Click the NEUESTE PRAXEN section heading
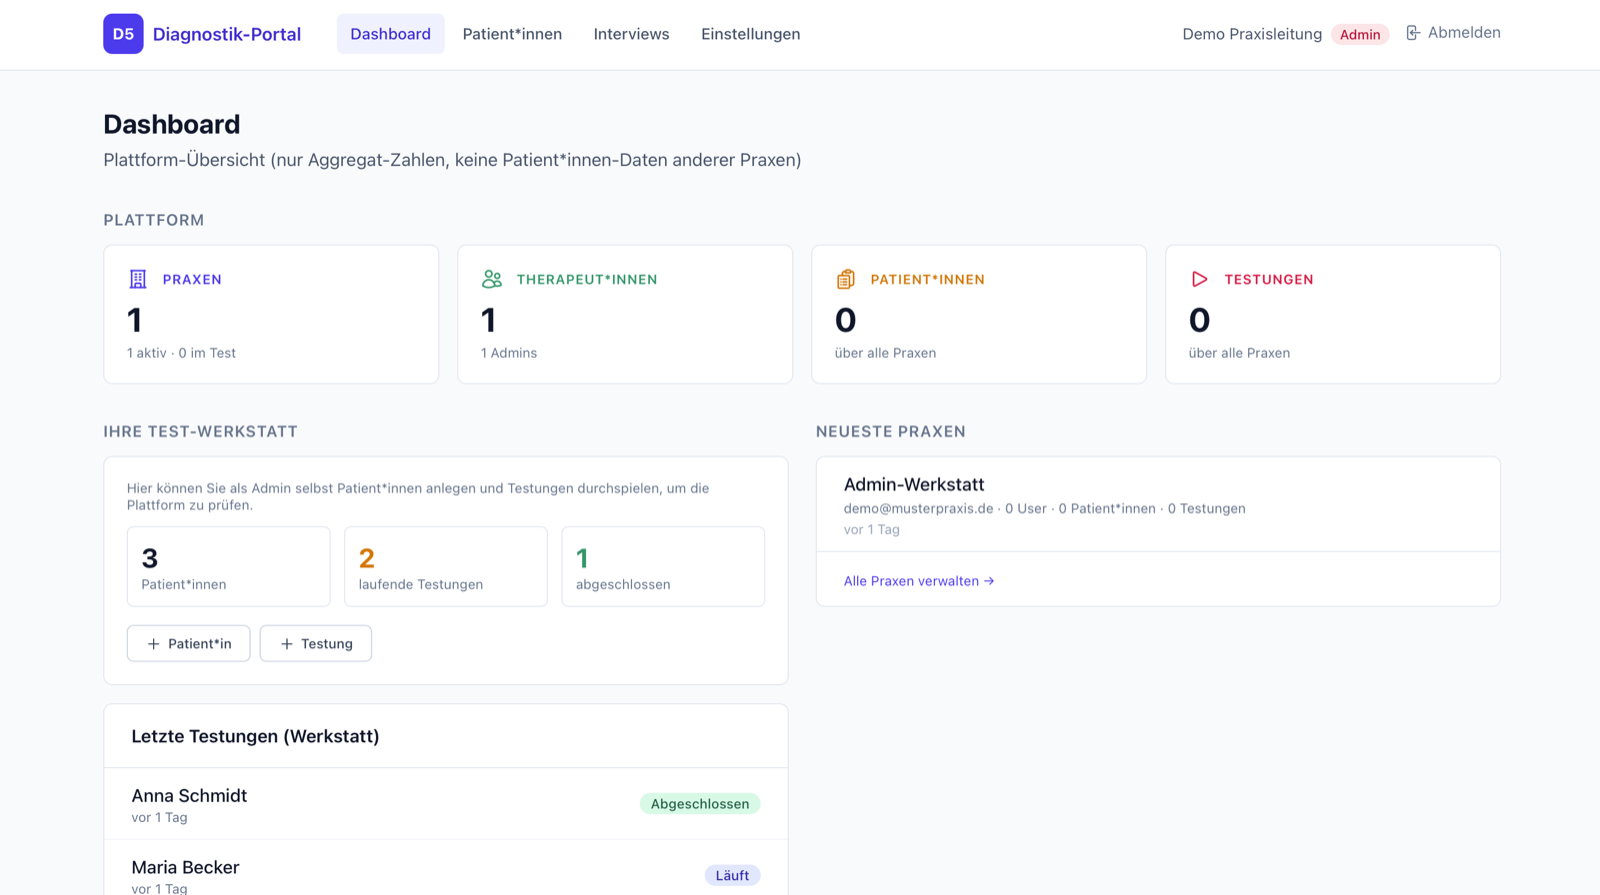The image size is (1600, 895). [891, 432]
